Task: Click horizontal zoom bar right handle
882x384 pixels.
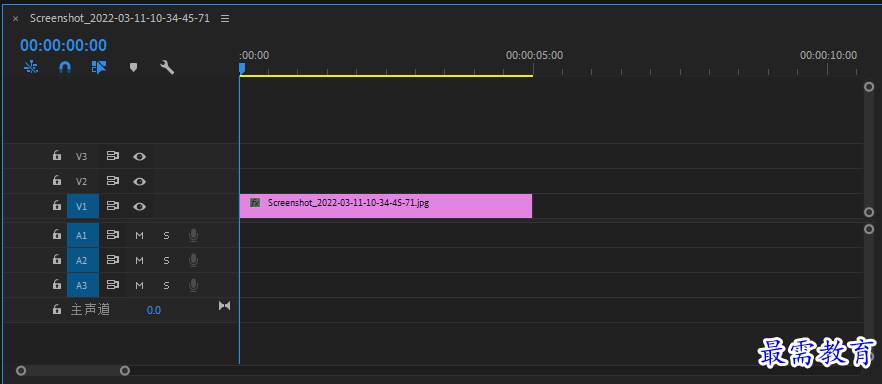Action: pos(125,371)
